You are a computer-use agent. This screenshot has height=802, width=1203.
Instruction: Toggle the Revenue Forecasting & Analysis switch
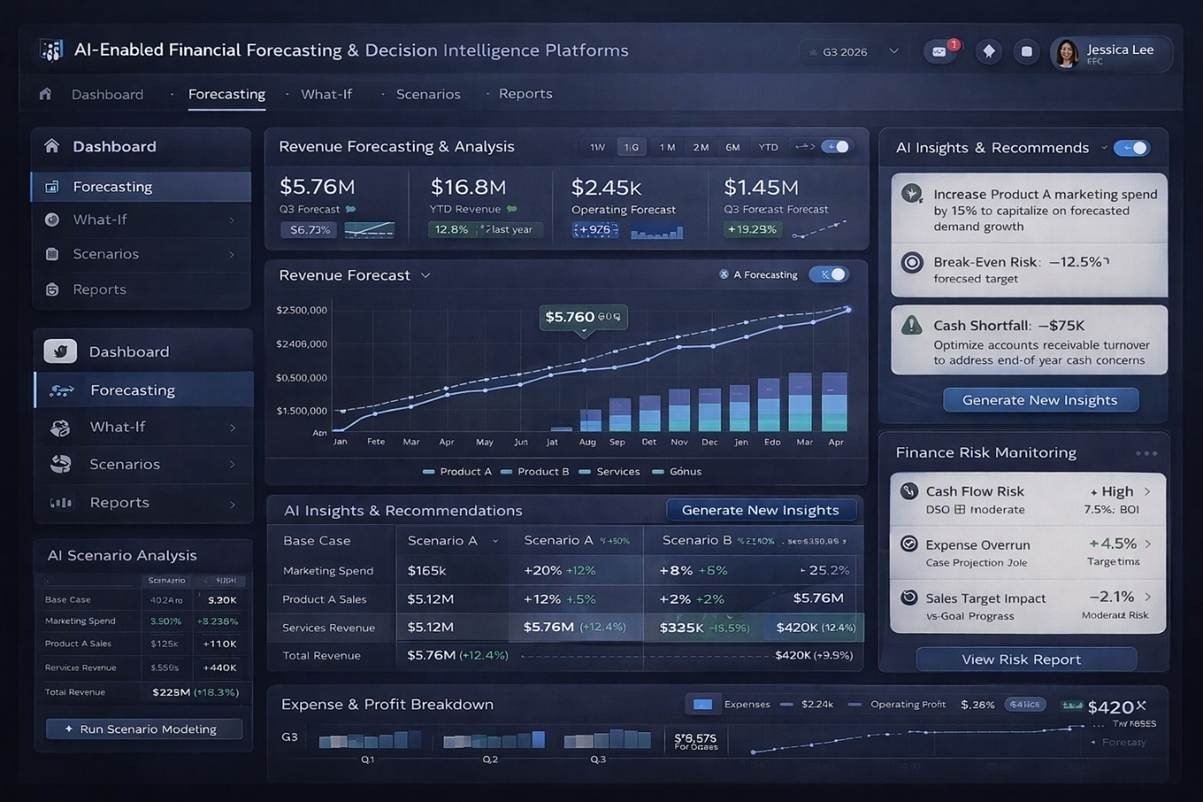coord(835,147)
